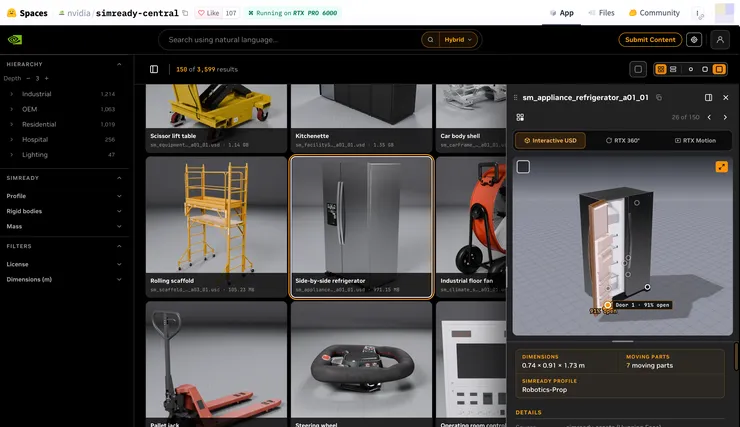Viewport: 740px width, 427px height.
Task: Open the user account icon
Action: tap(720, 40)
